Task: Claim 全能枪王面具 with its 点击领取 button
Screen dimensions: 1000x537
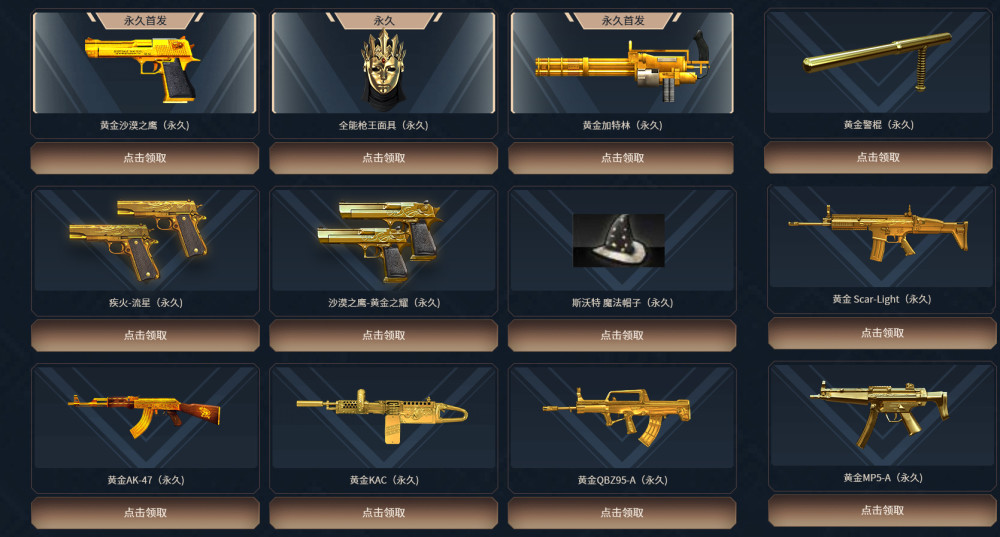Action: click(x=383, y=158)
